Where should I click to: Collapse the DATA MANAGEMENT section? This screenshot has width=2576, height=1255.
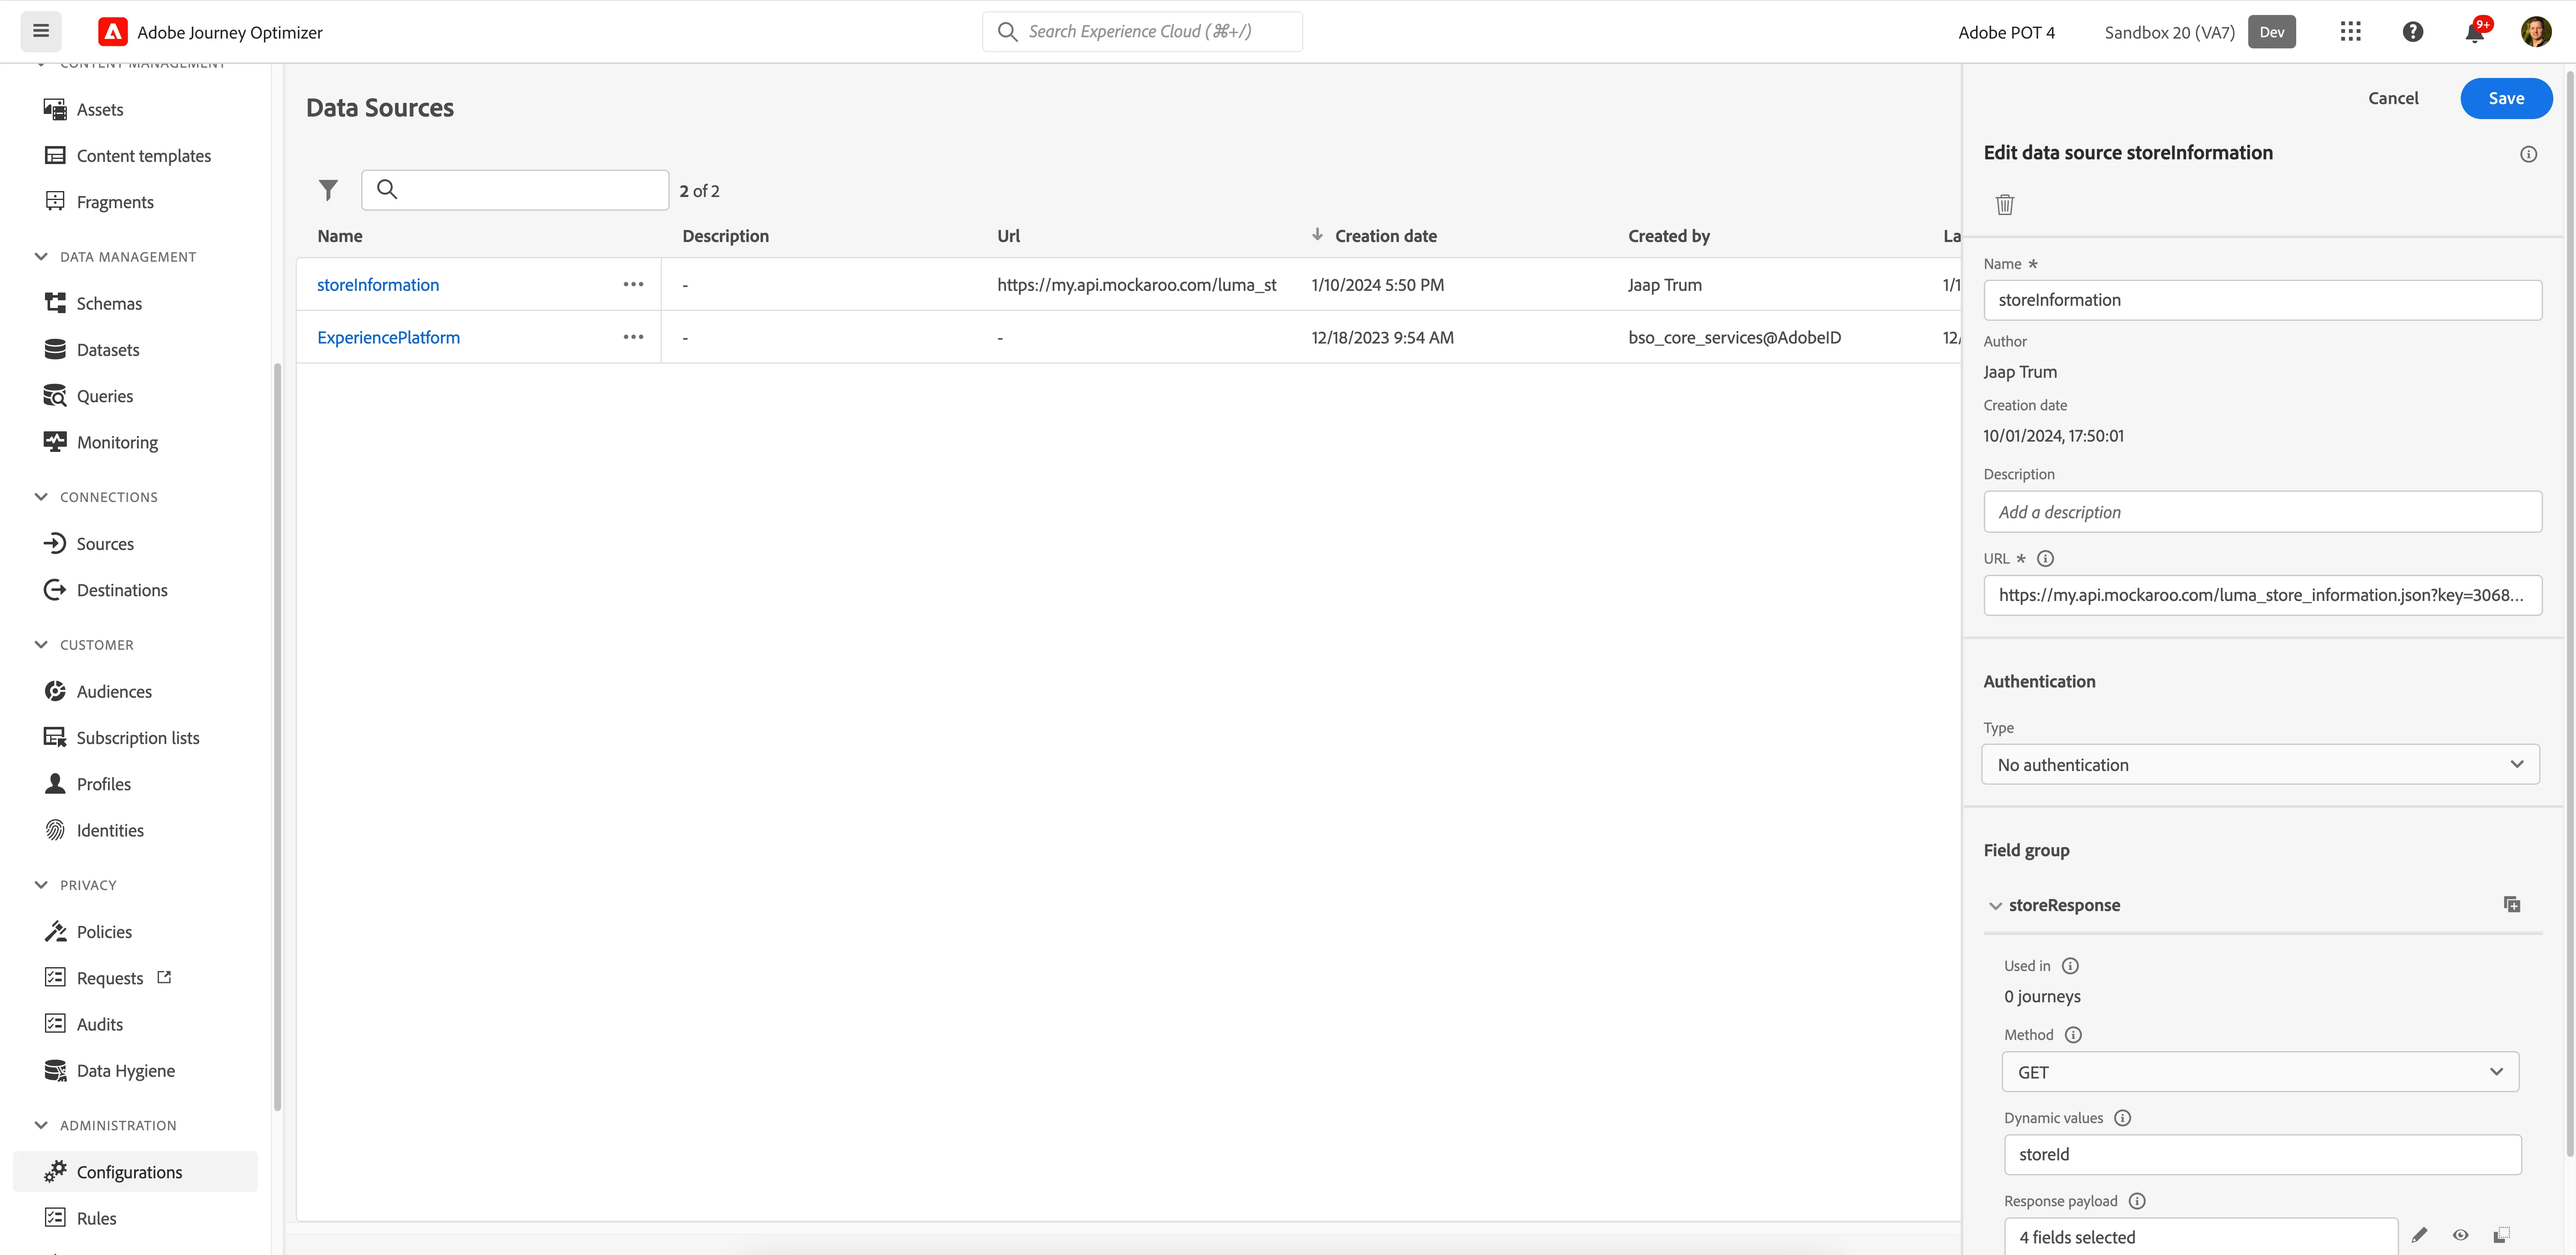pyautogui.click(x=41, y=257)
